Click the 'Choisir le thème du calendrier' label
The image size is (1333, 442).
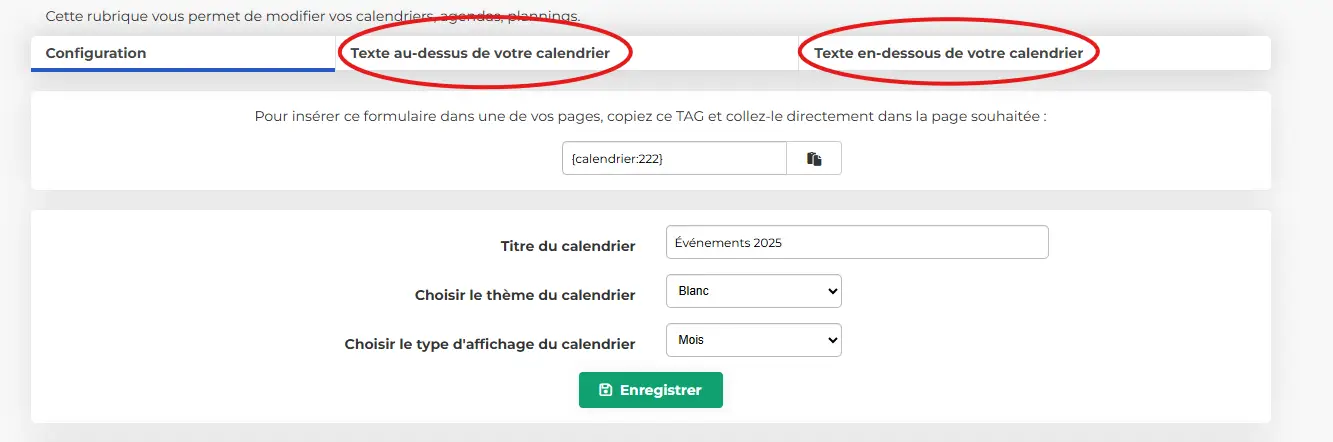[x=525, y=295]
